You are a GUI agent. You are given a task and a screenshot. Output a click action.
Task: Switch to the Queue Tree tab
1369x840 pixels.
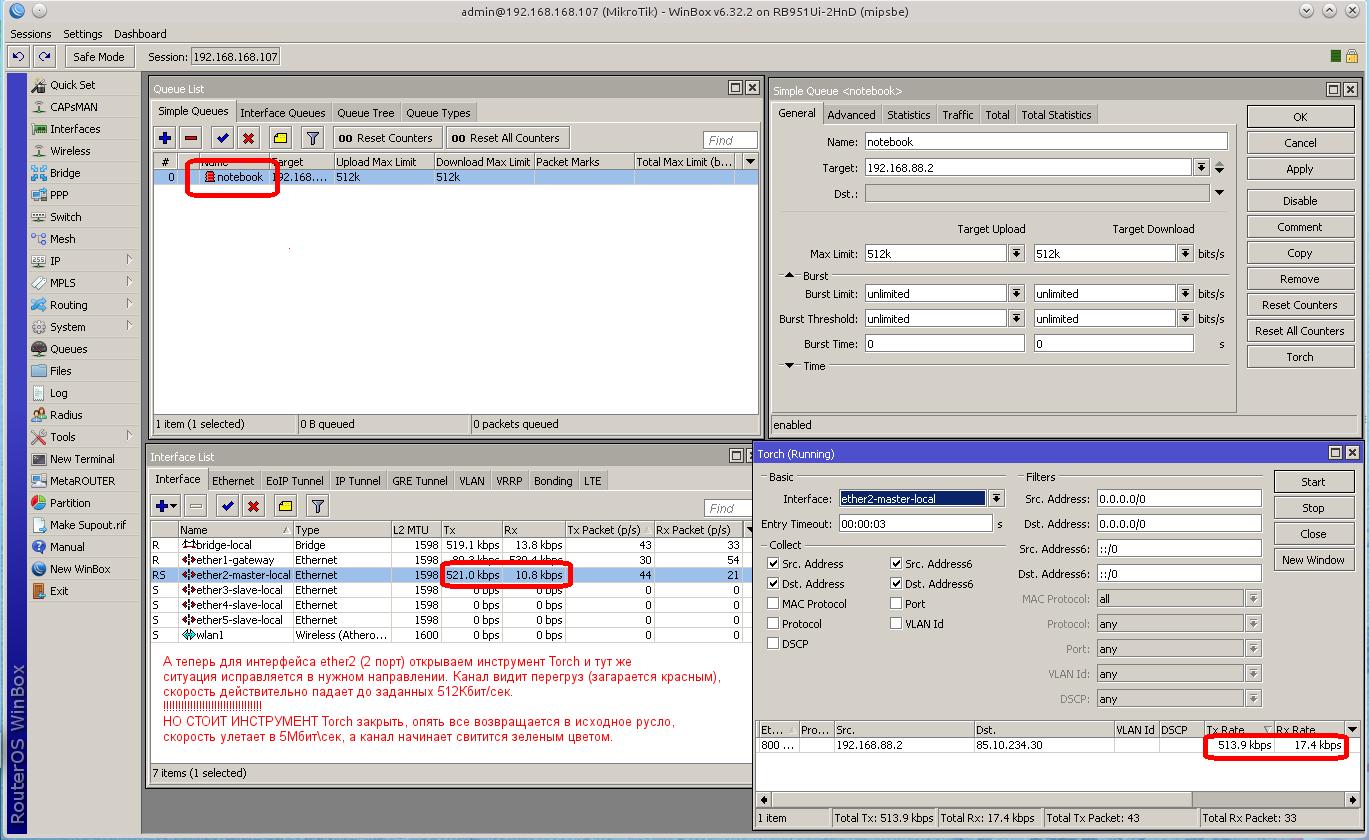(x=365, y=113)
